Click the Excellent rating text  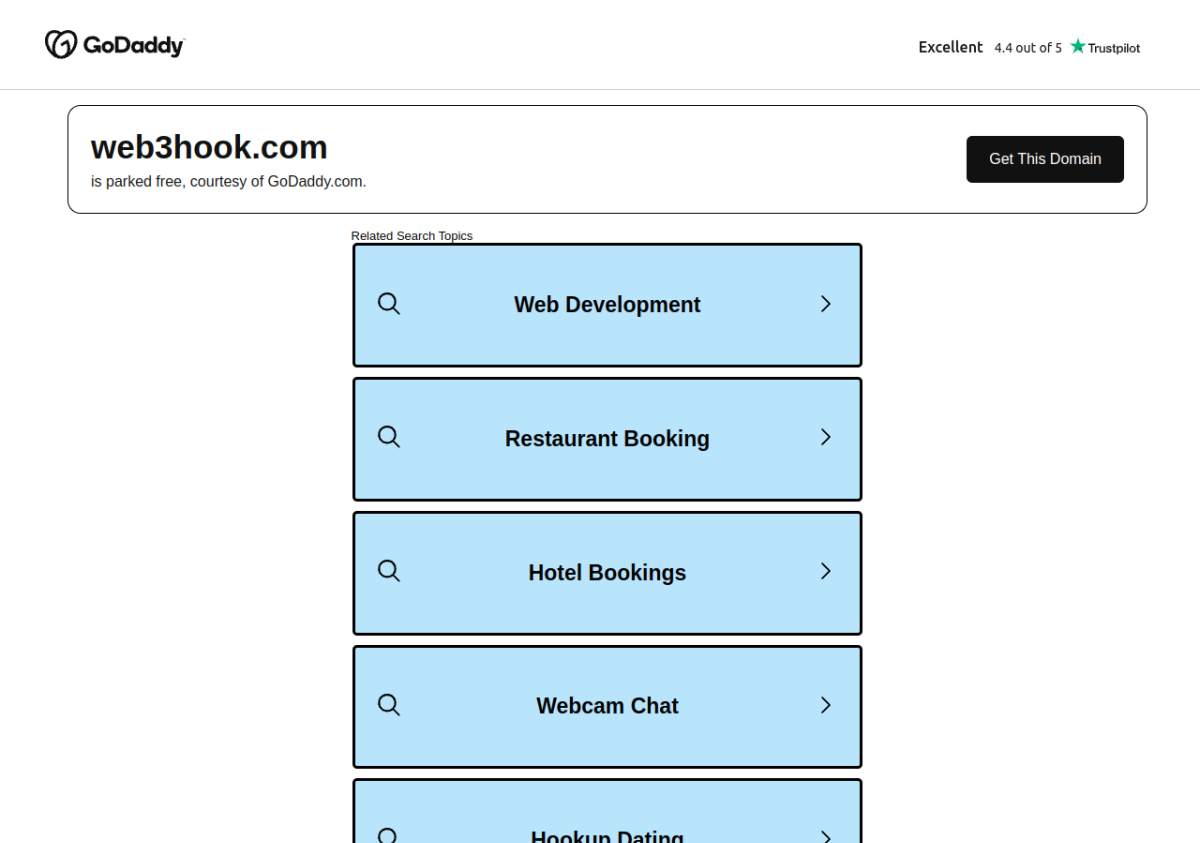950,47
